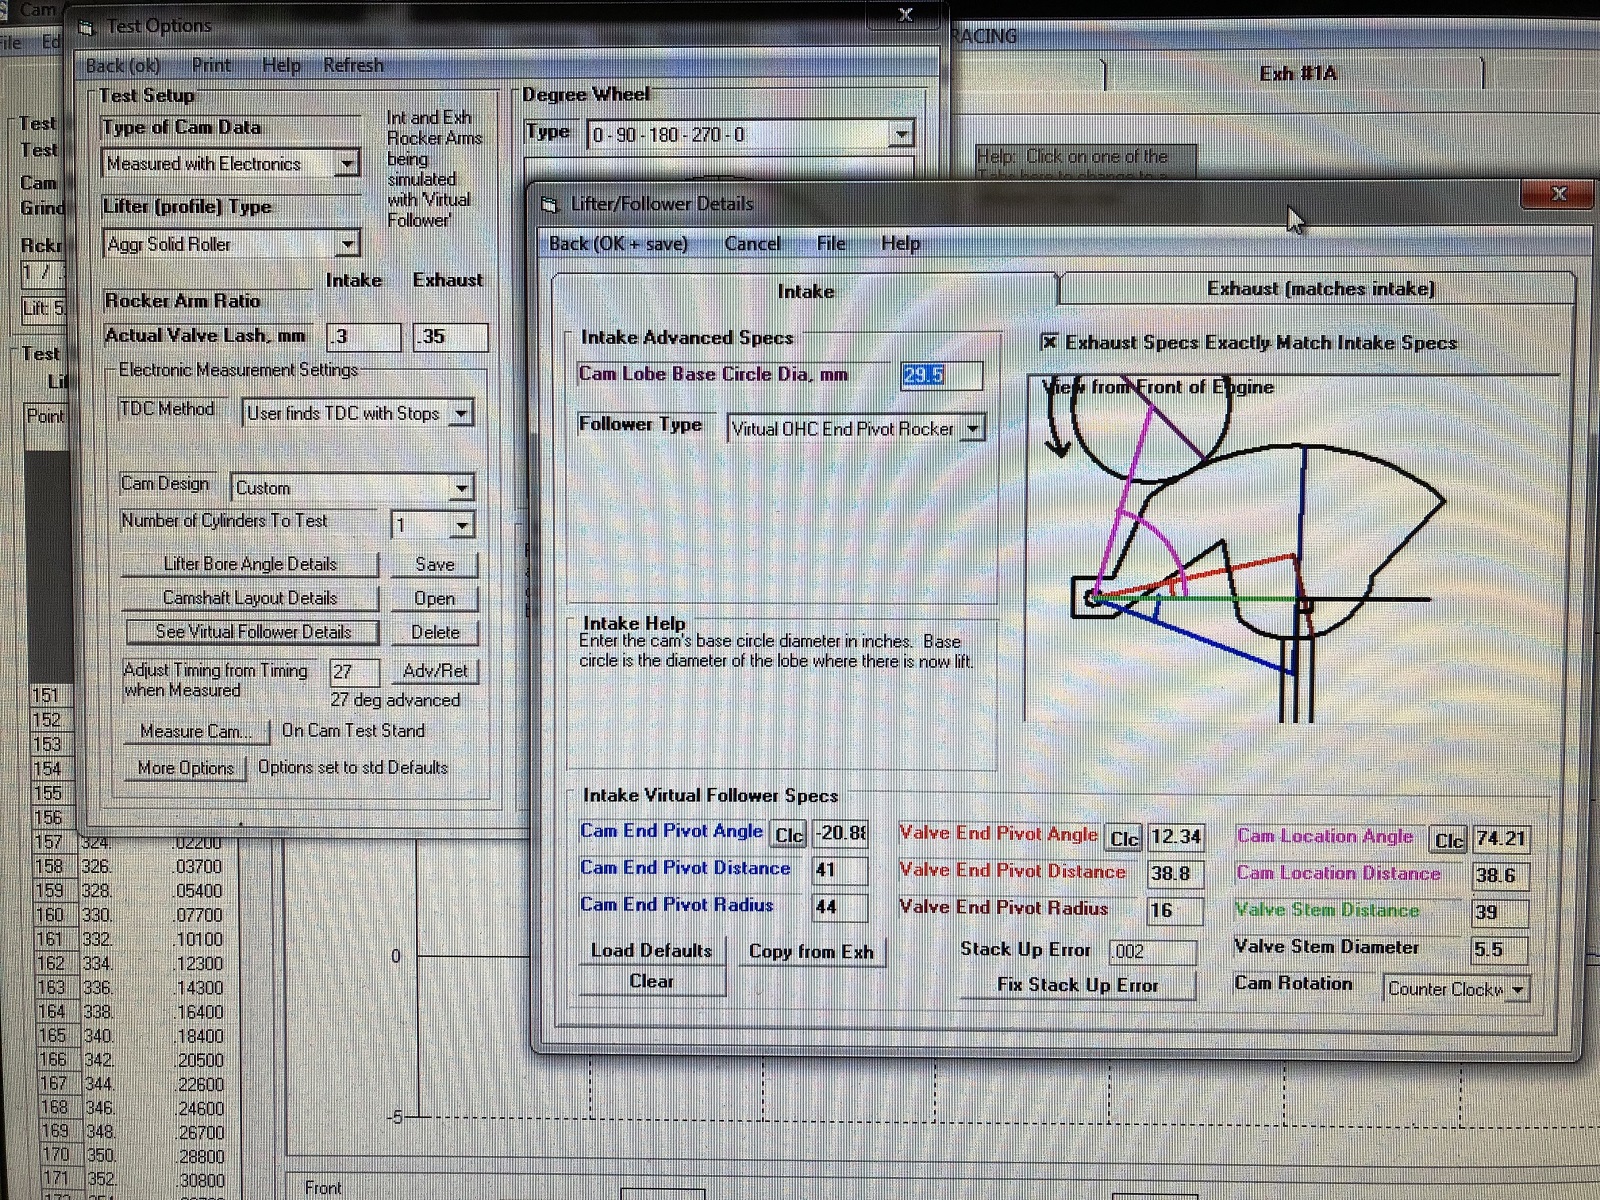The width and height of the screenshot is (1600, 1200).
Task: Click the Load Defaults button
Action: [651, 950]
